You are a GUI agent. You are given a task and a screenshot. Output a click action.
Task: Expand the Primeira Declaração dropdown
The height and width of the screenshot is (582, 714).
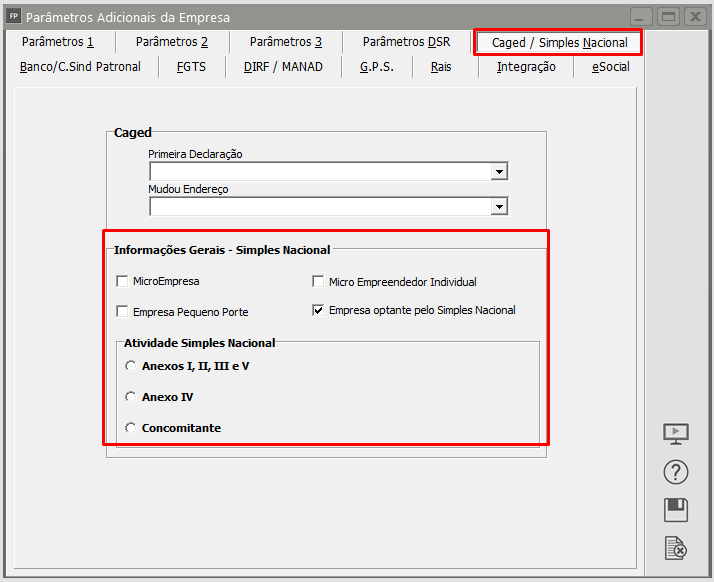click(498, 172)
